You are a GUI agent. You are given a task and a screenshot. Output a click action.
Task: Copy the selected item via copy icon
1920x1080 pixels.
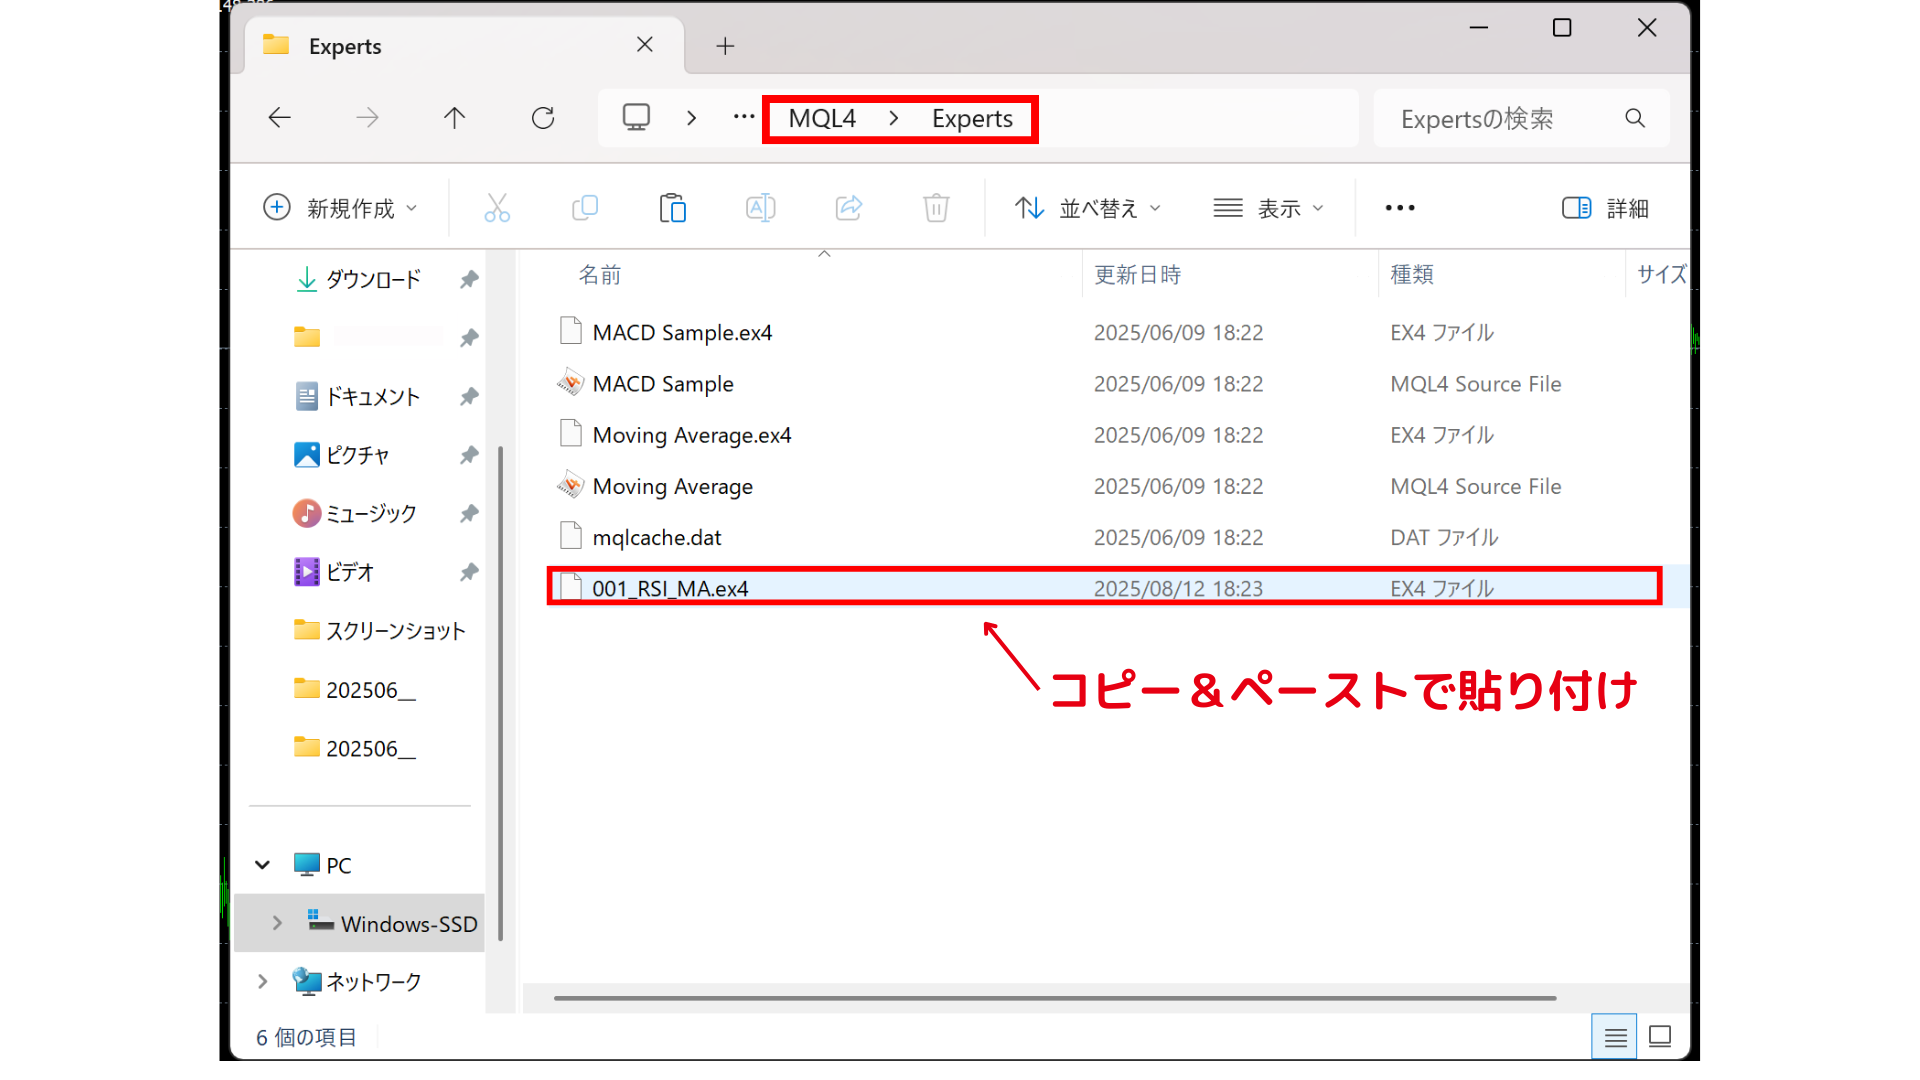pyautogui.click(x=585, y=208)
